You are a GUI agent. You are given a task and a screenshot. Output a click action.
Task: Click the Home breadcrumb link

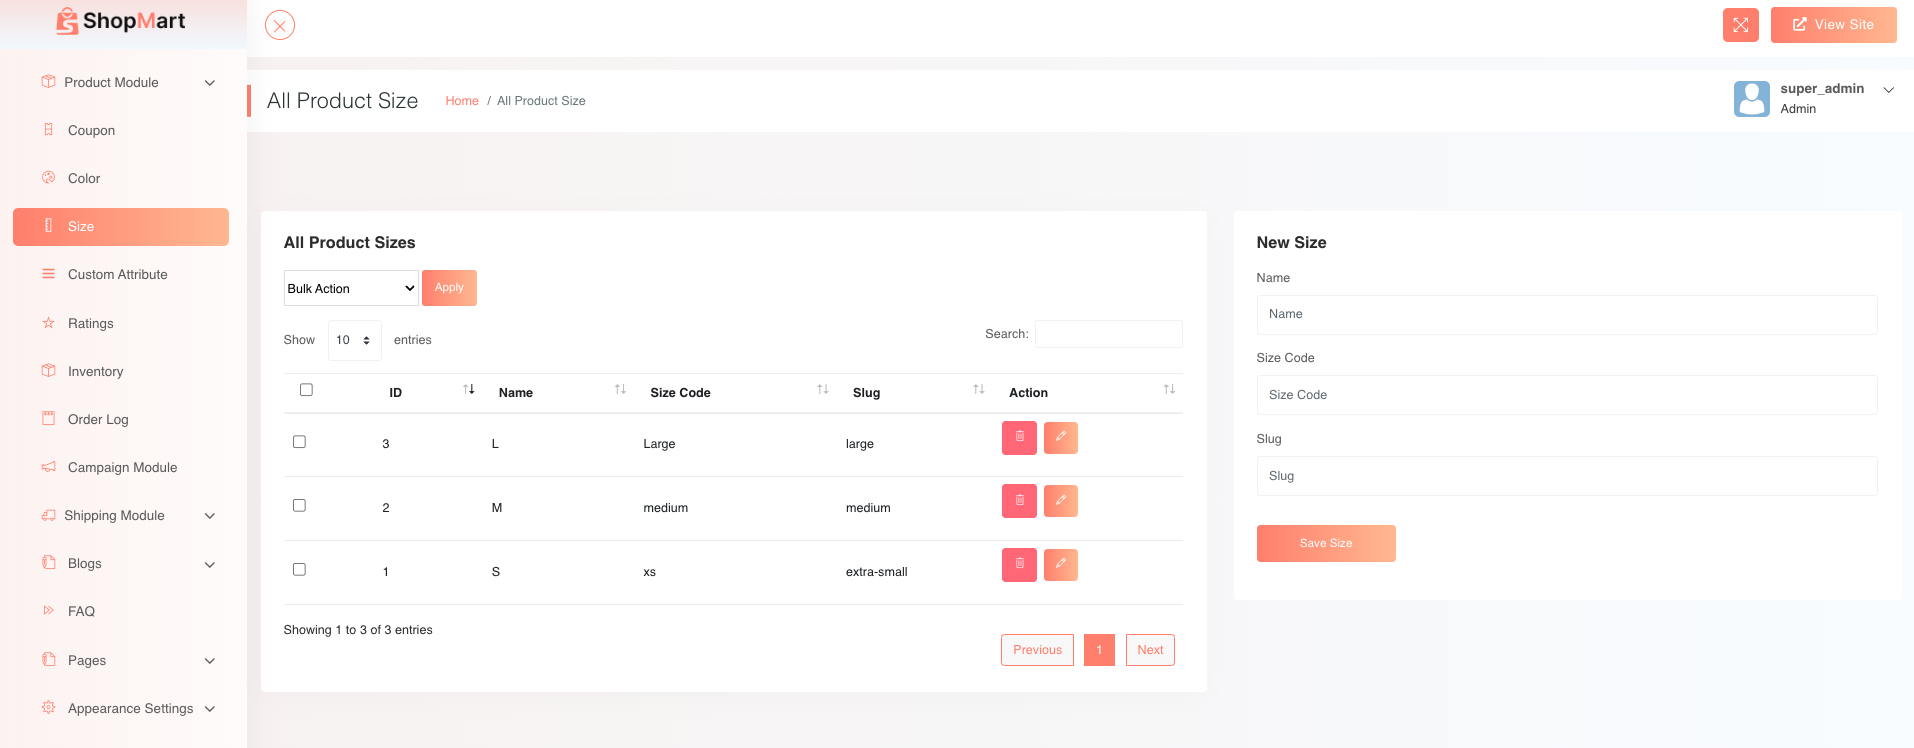[x=462, y=101]
